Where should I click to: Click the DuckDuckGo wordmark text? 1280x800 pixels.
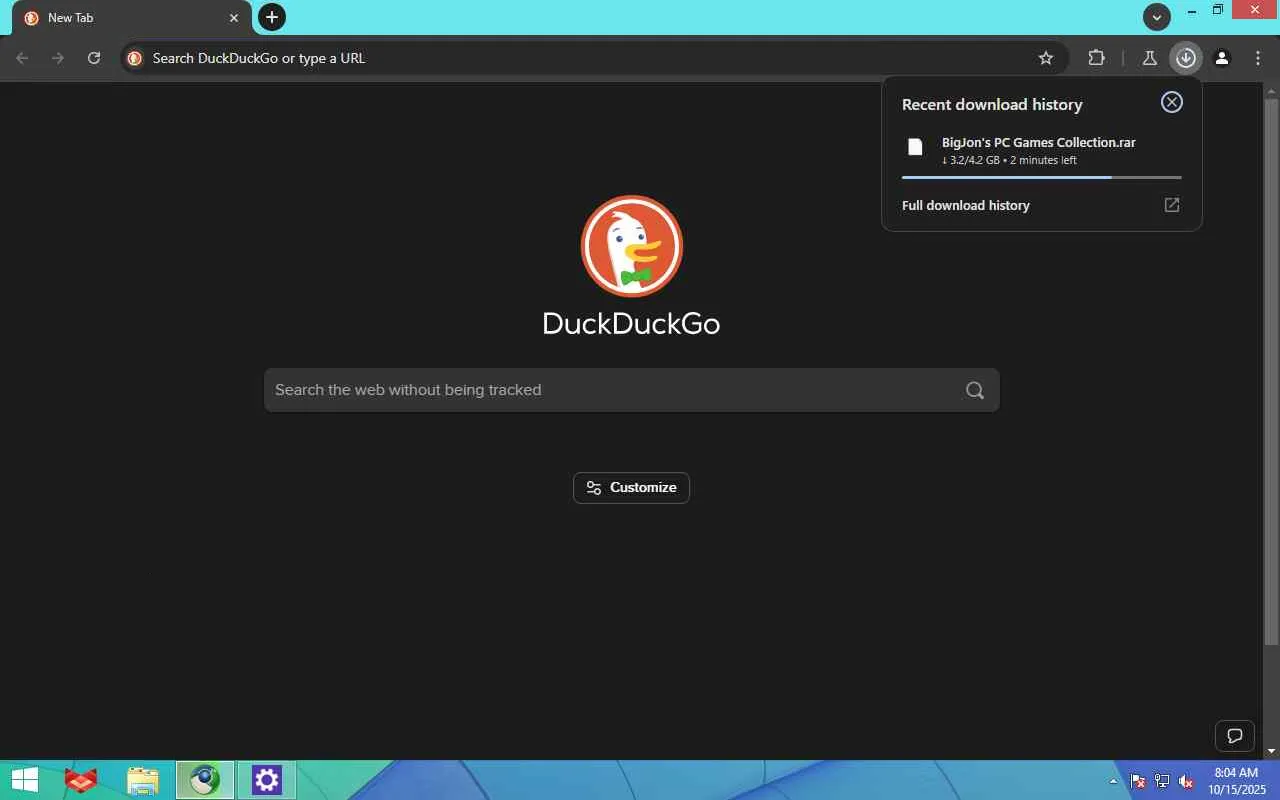[631, 324]
